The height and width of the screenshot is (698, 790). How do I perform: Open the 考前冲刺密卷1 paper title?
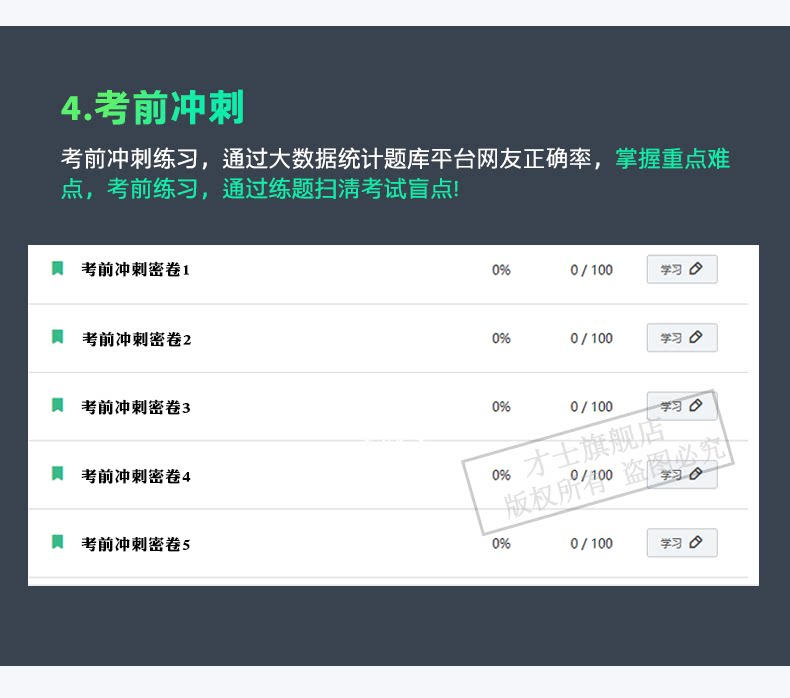[x=135, y=270]
